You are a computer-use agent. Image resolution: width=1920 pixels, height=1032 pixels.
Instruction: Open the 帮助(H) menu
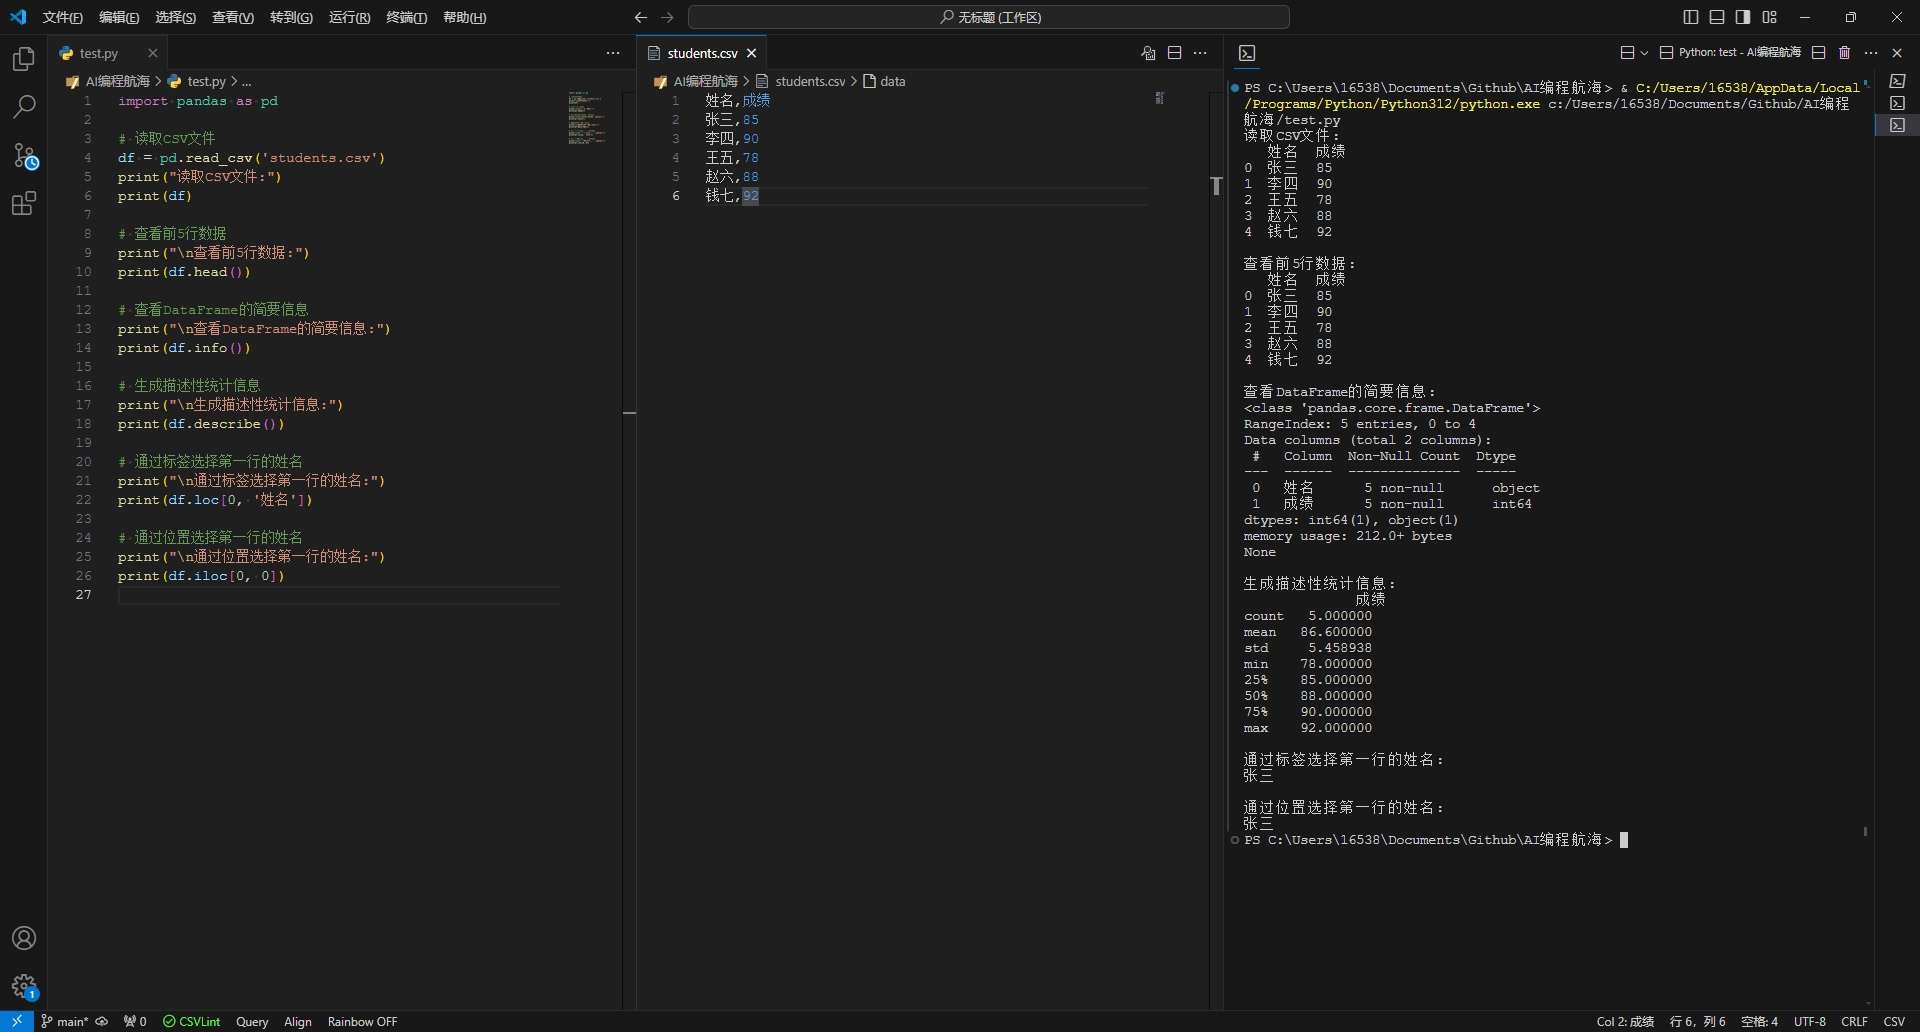coord(465,17)
